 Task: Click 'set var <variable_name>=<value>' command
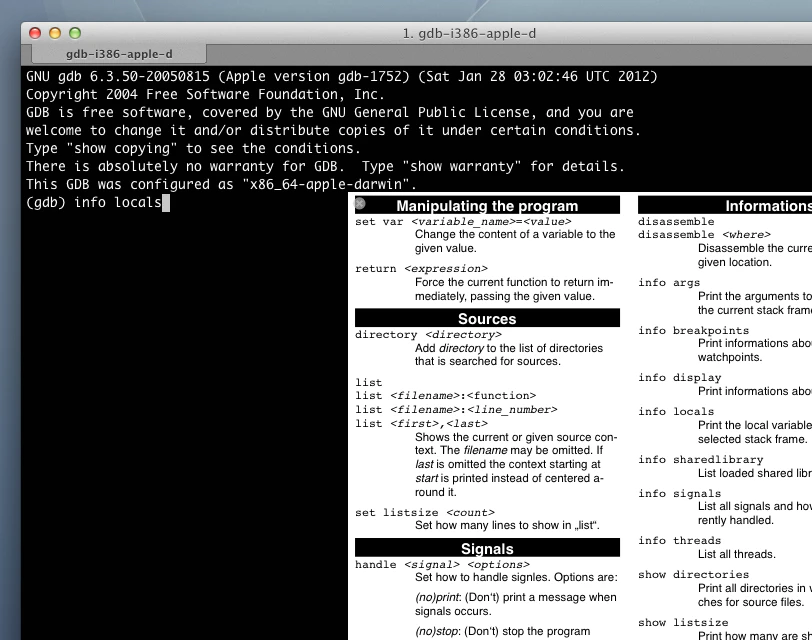[x=463, y=222]
